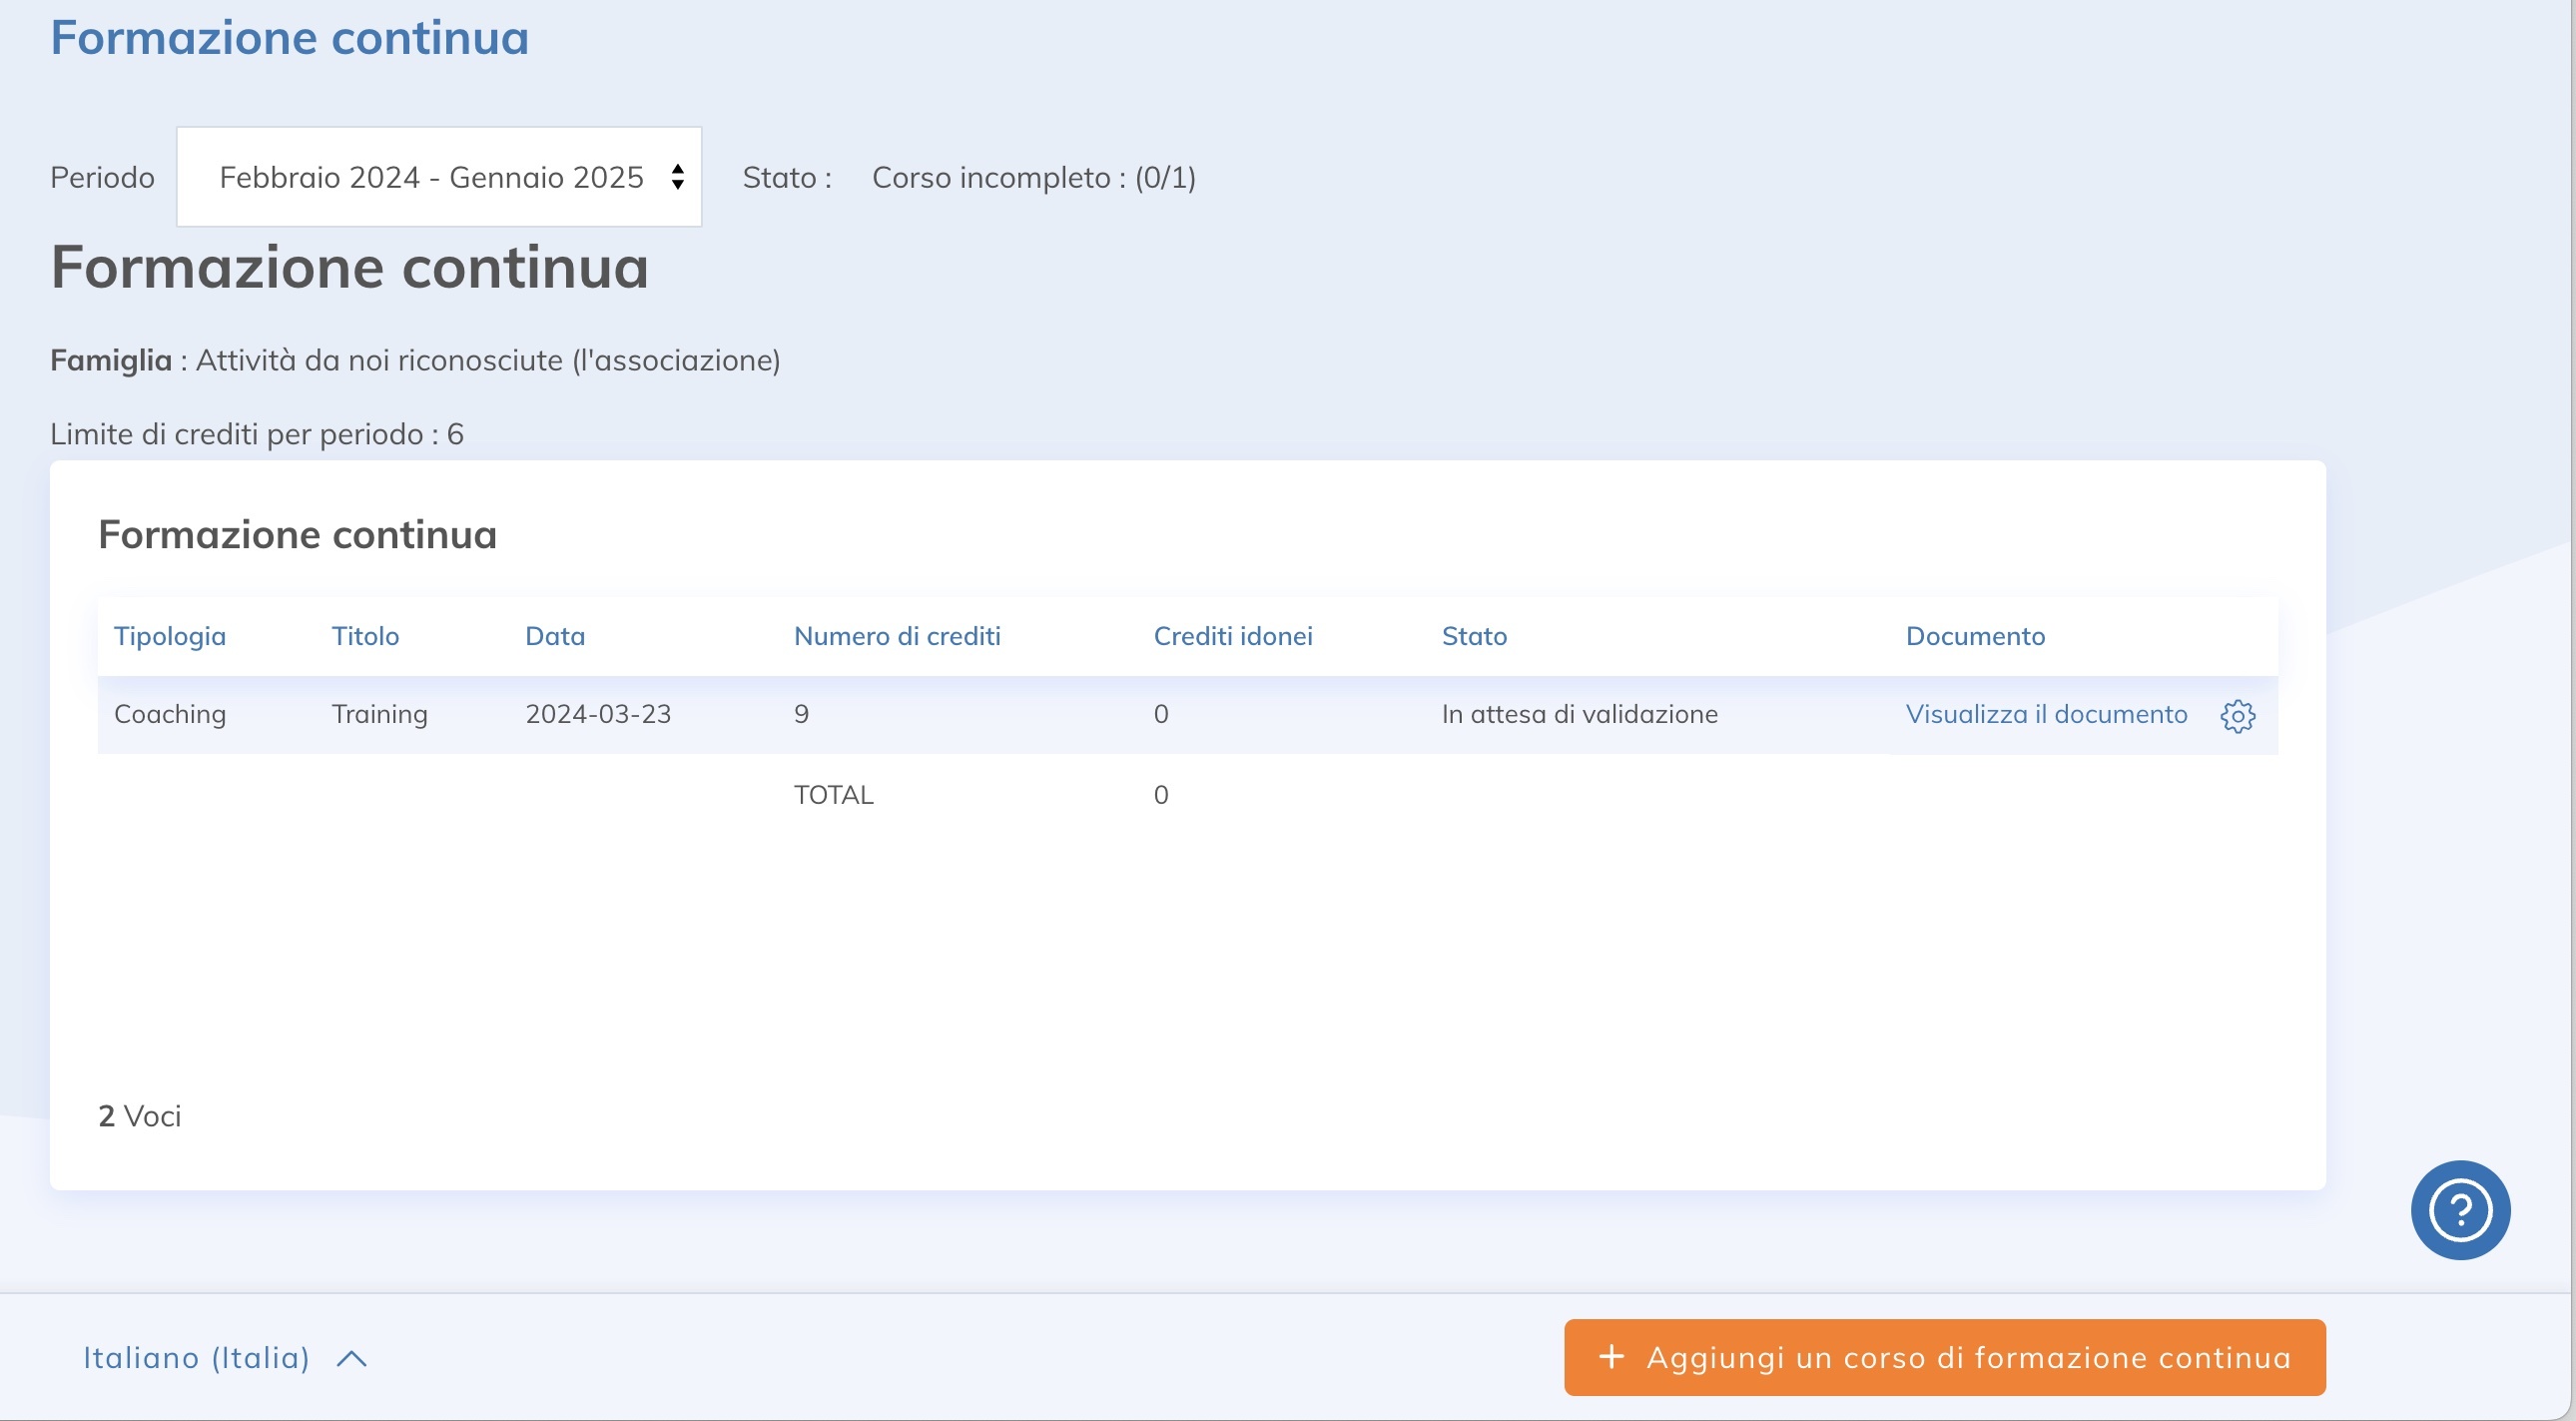Click the blue Formazione continua page heading

[289, 38]
